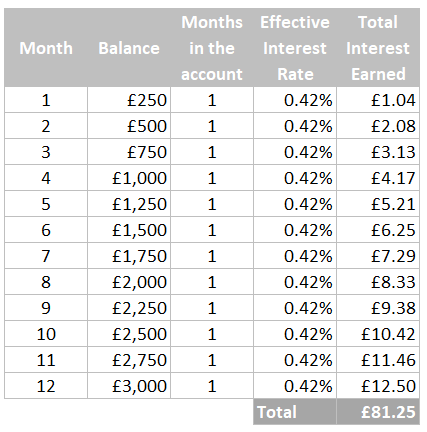Click the £1,000 balance cell
Image resolution: width=427 pixels, height=432 pixels.
(x=129, y=178)
